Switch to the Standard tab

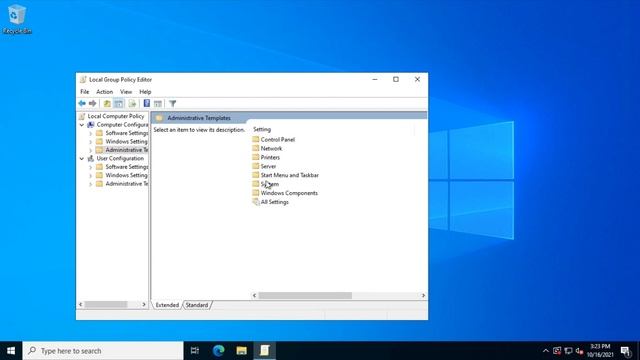197,305
